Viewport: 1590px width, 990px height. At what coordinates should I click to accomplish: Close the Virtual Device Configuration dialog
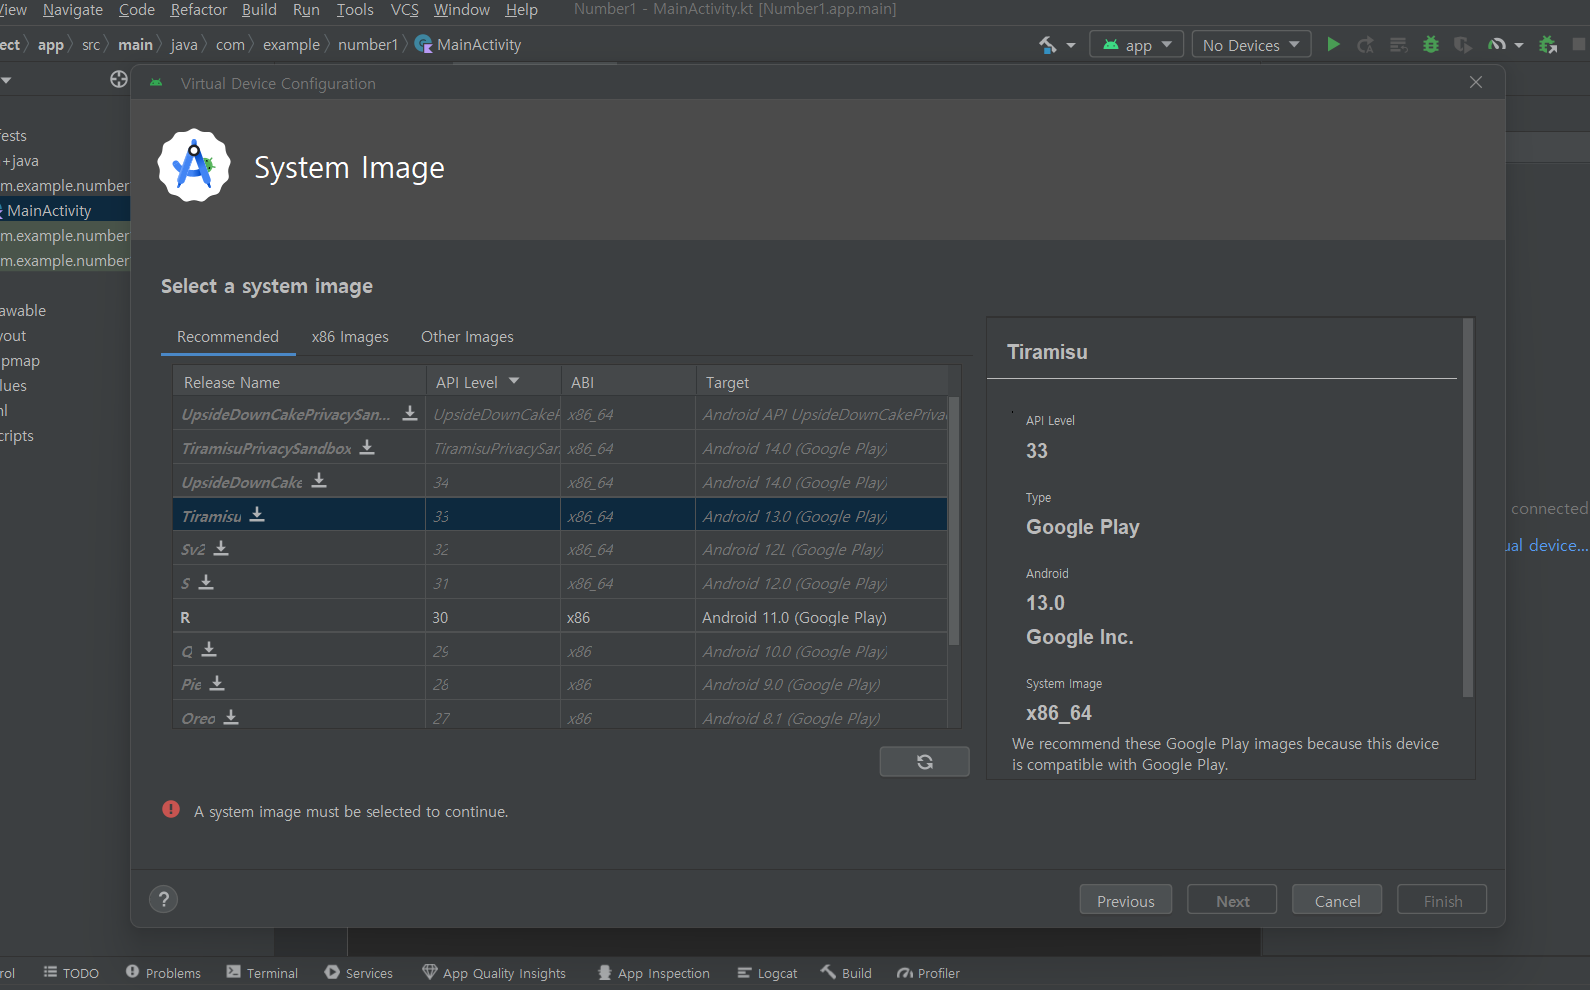(1476, 82)
